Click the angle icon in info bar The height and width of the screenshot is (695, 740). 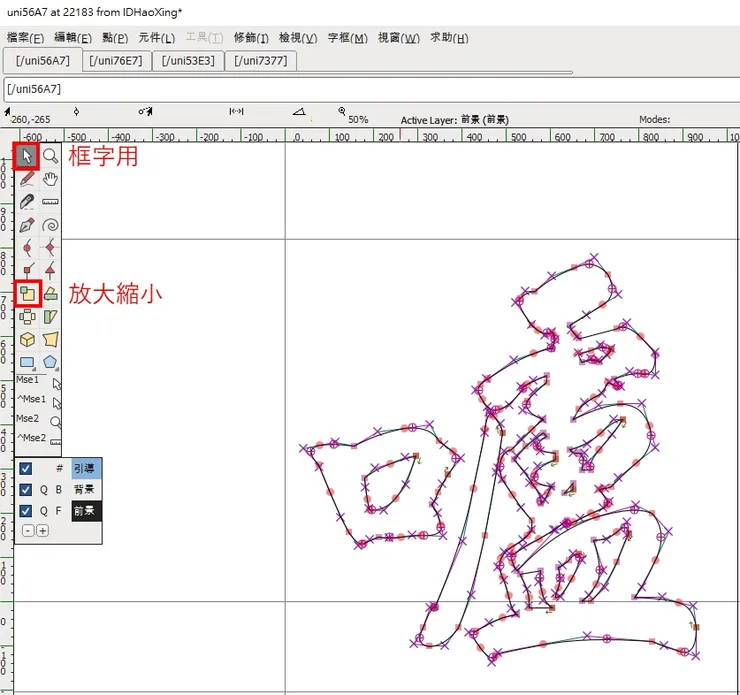299,112
